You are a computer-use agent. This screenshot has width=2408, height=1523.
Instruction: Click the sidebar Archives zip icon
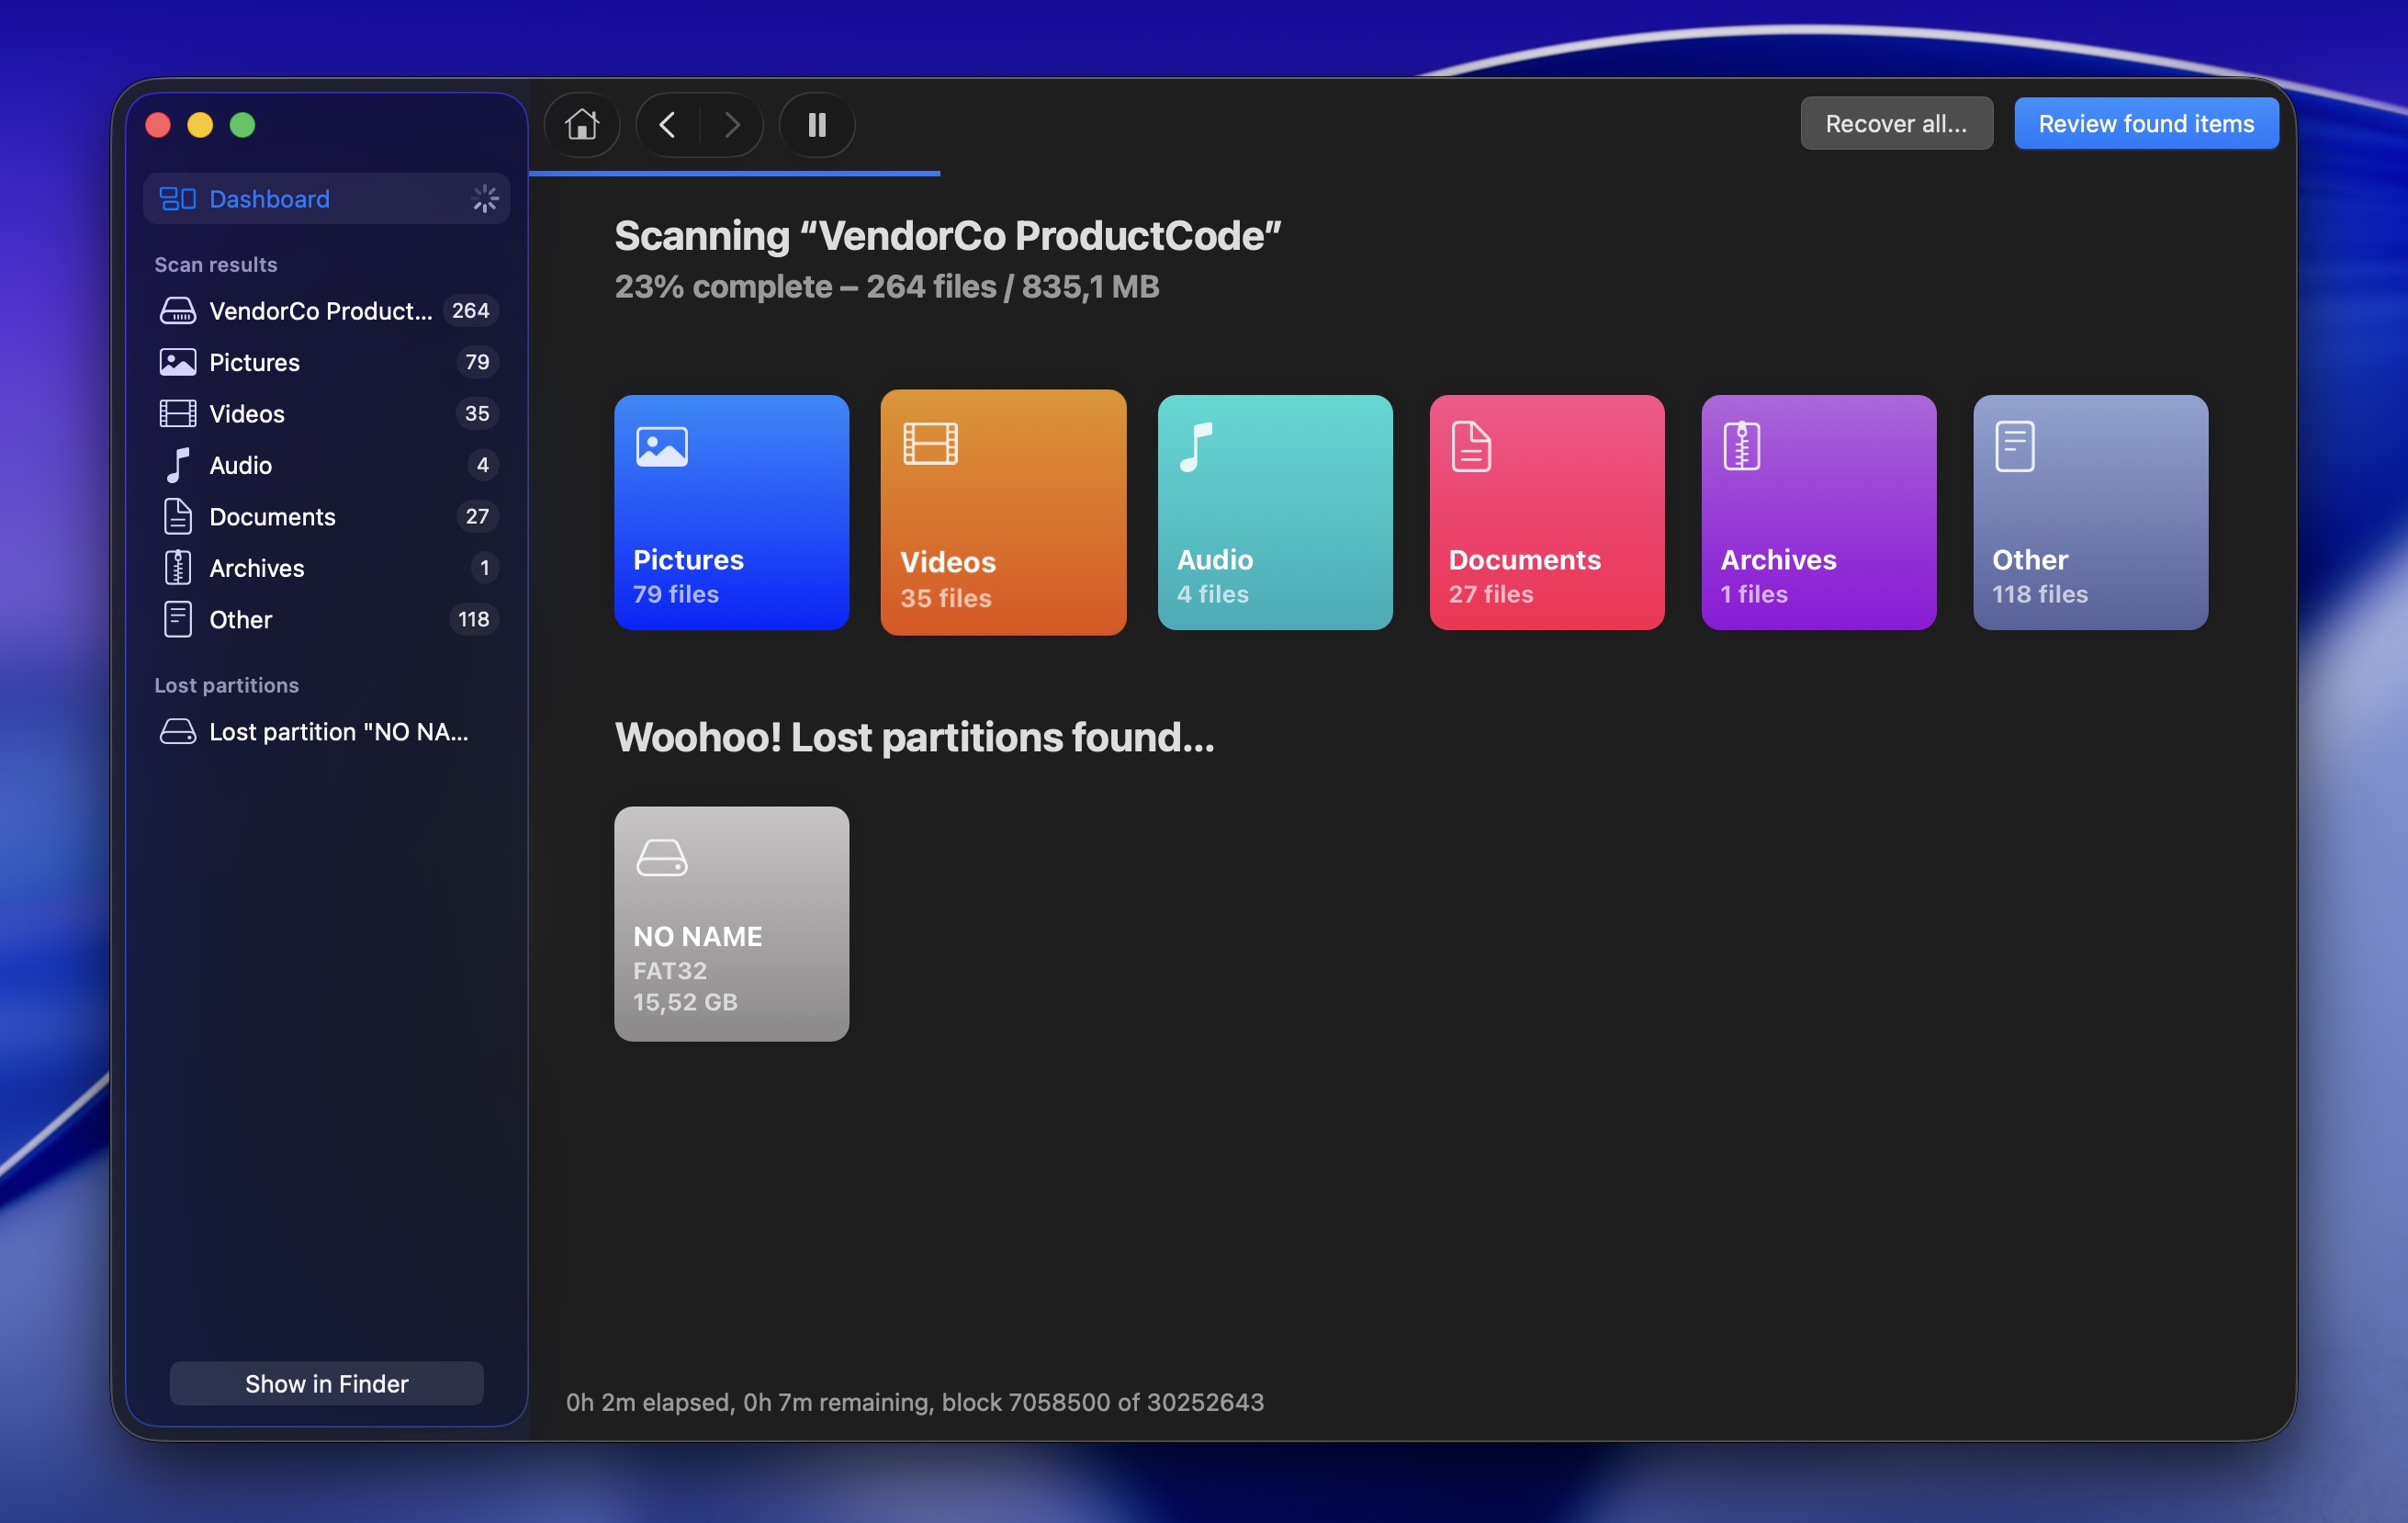point(178,568)
